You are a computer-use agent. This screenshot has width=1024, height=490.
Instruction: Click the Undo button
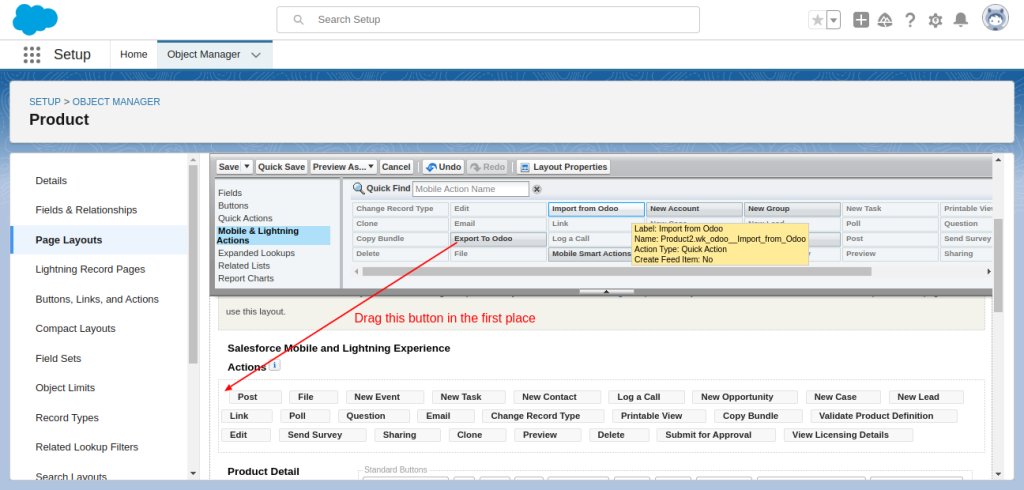click(x=443, y=167)
